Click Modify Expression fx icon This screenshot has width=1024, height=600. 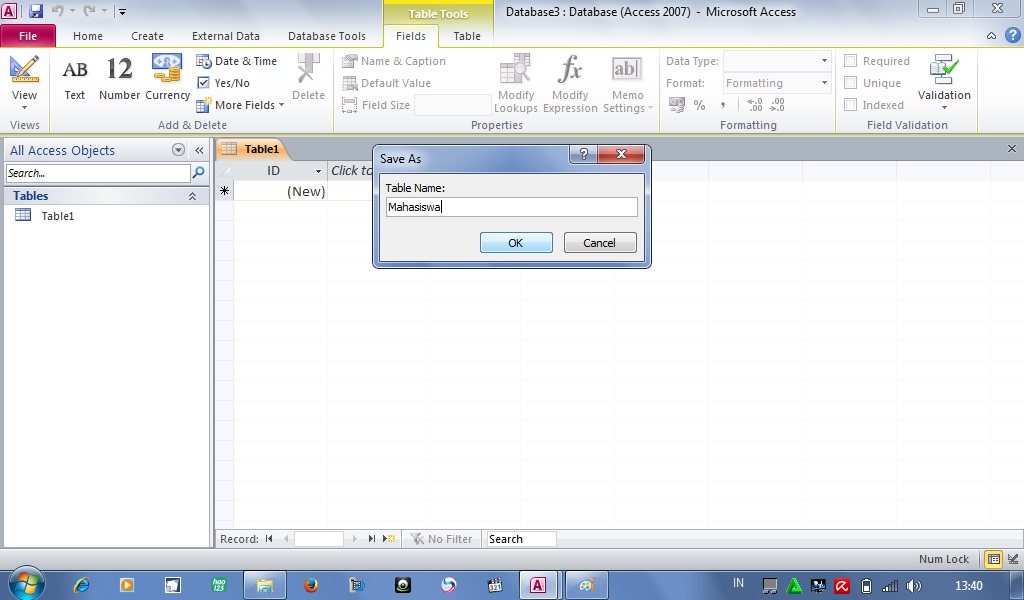(x=570, y=84)
